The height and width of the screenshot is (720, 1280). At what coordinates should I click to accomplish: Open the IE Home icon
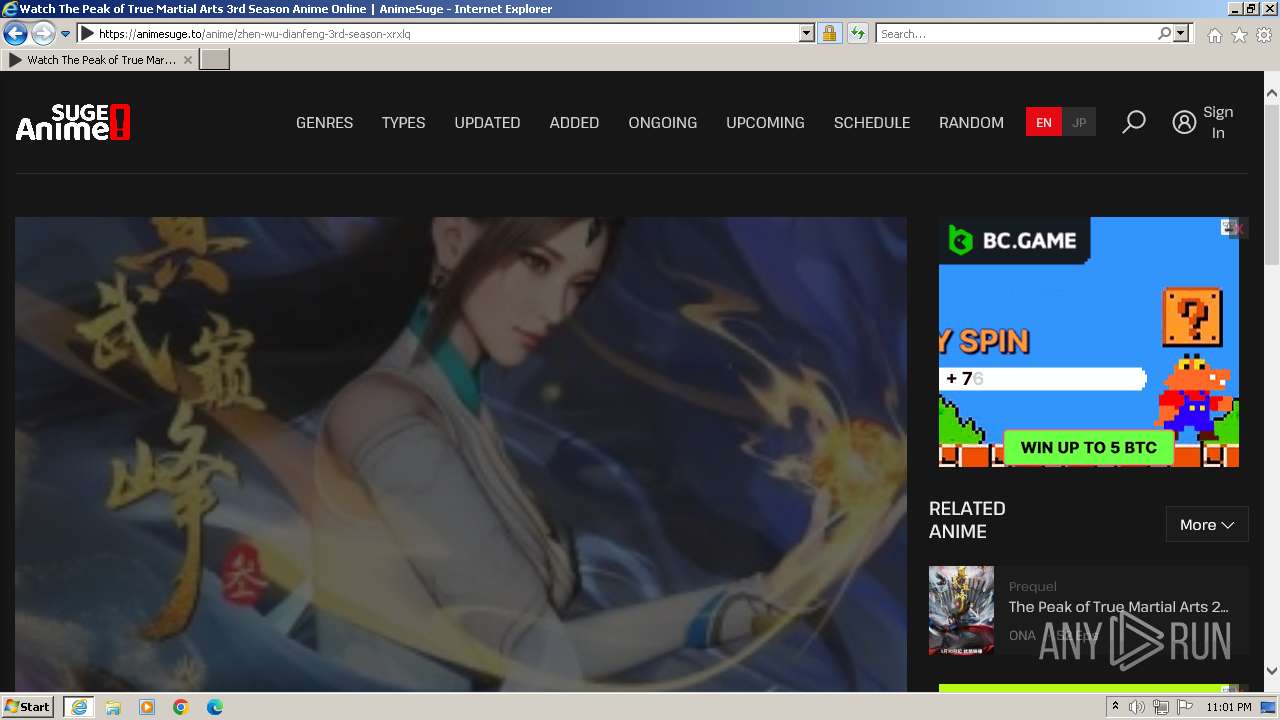tap(1214, 35)
